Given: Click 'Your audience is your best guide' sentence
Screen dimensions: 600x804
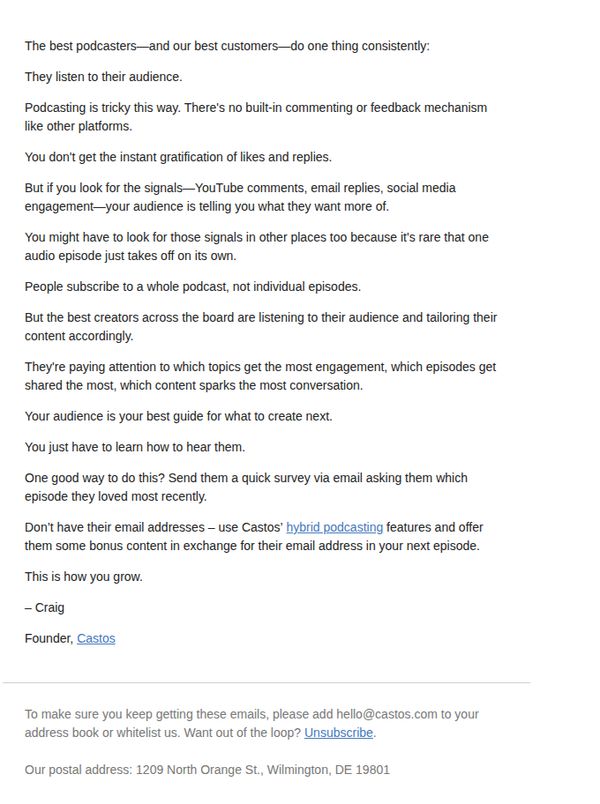Looking at the screenshot, I should 178,416.
